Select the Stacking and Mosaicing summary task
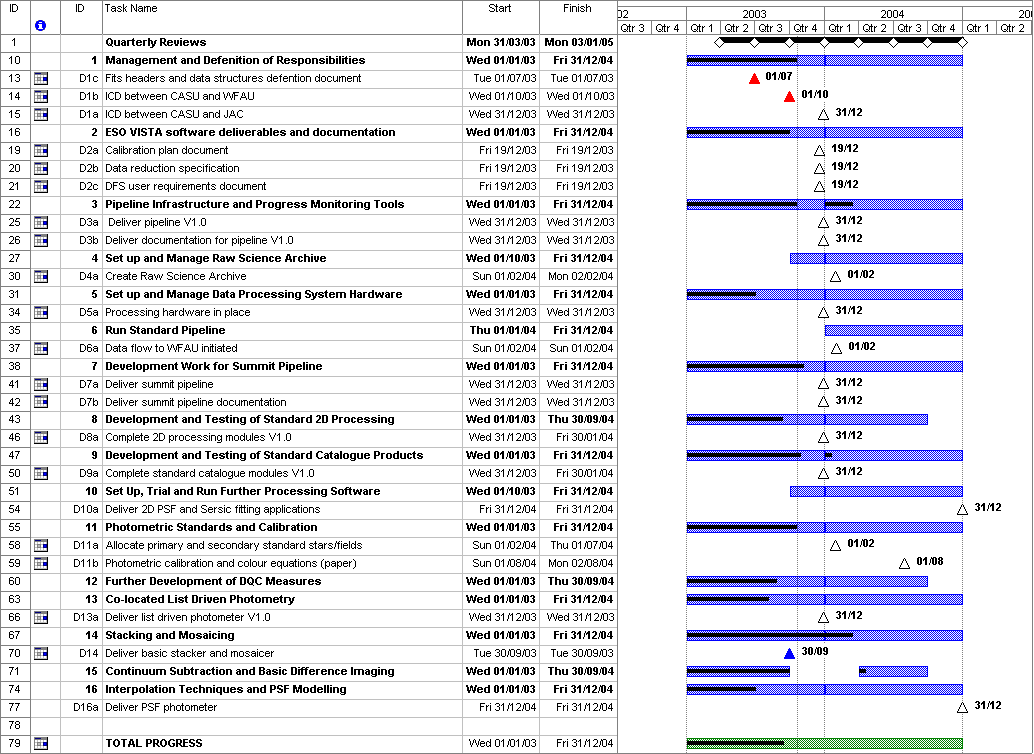The image size is (1034, 754). [169, 635]
